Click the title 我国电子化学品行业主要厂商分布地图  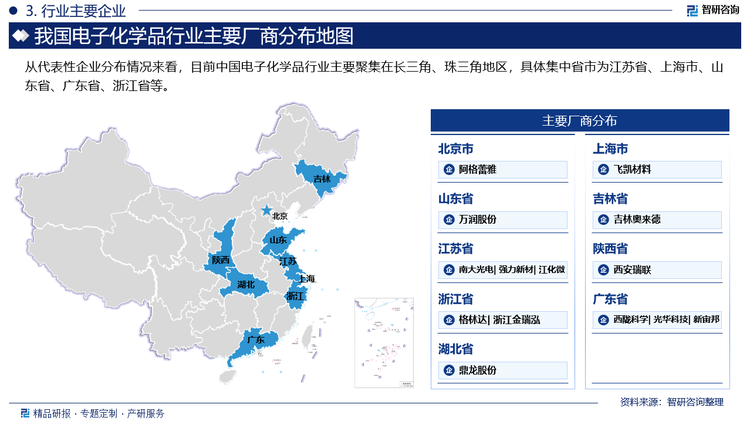point(194,36)
